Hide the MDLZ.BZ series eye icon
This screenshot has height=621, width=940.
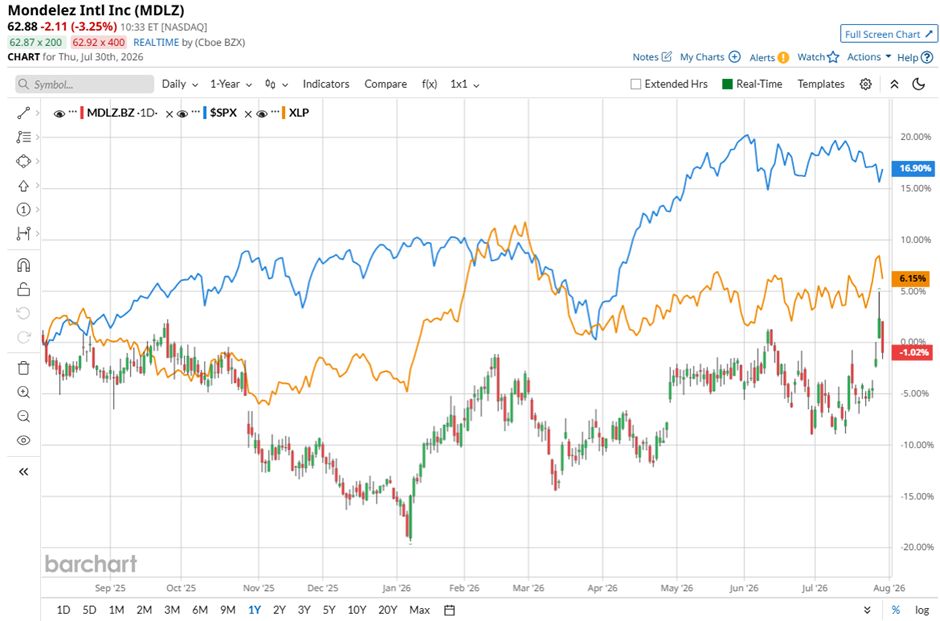point(59,113)
